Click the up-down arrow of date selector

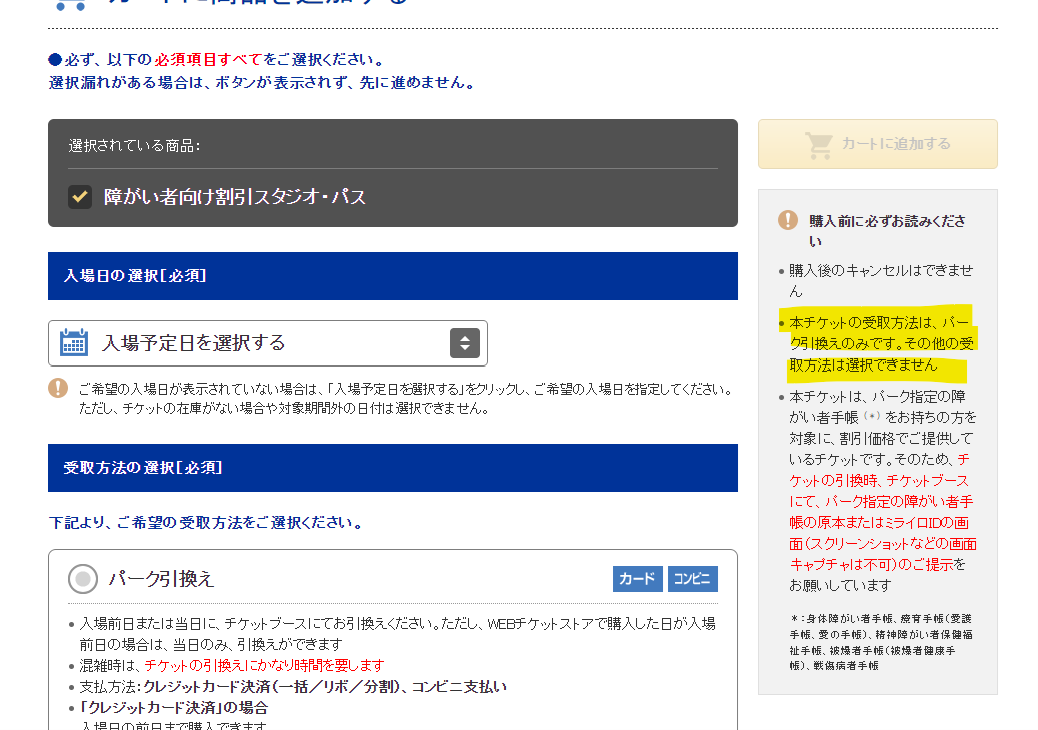pyautogui.click(x=465, y=343)
